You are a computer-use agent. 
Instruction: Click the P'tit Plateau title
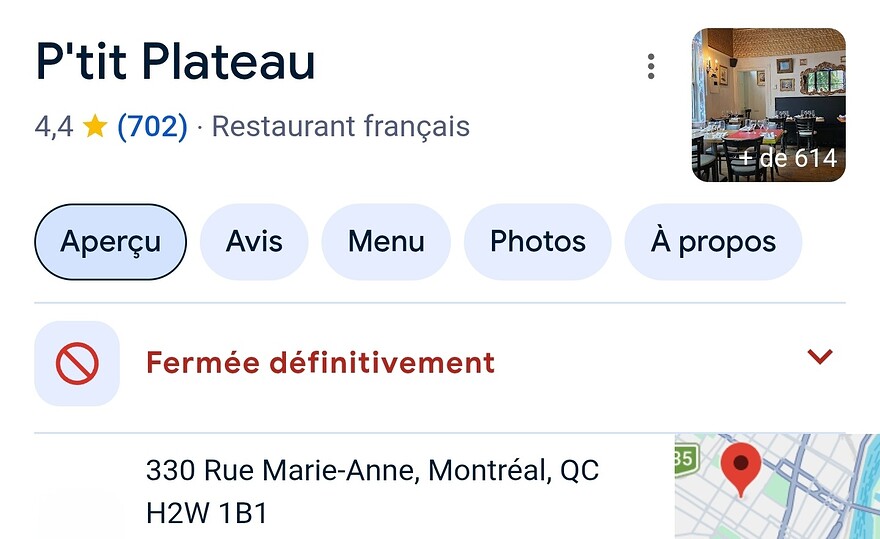(176, 62)
